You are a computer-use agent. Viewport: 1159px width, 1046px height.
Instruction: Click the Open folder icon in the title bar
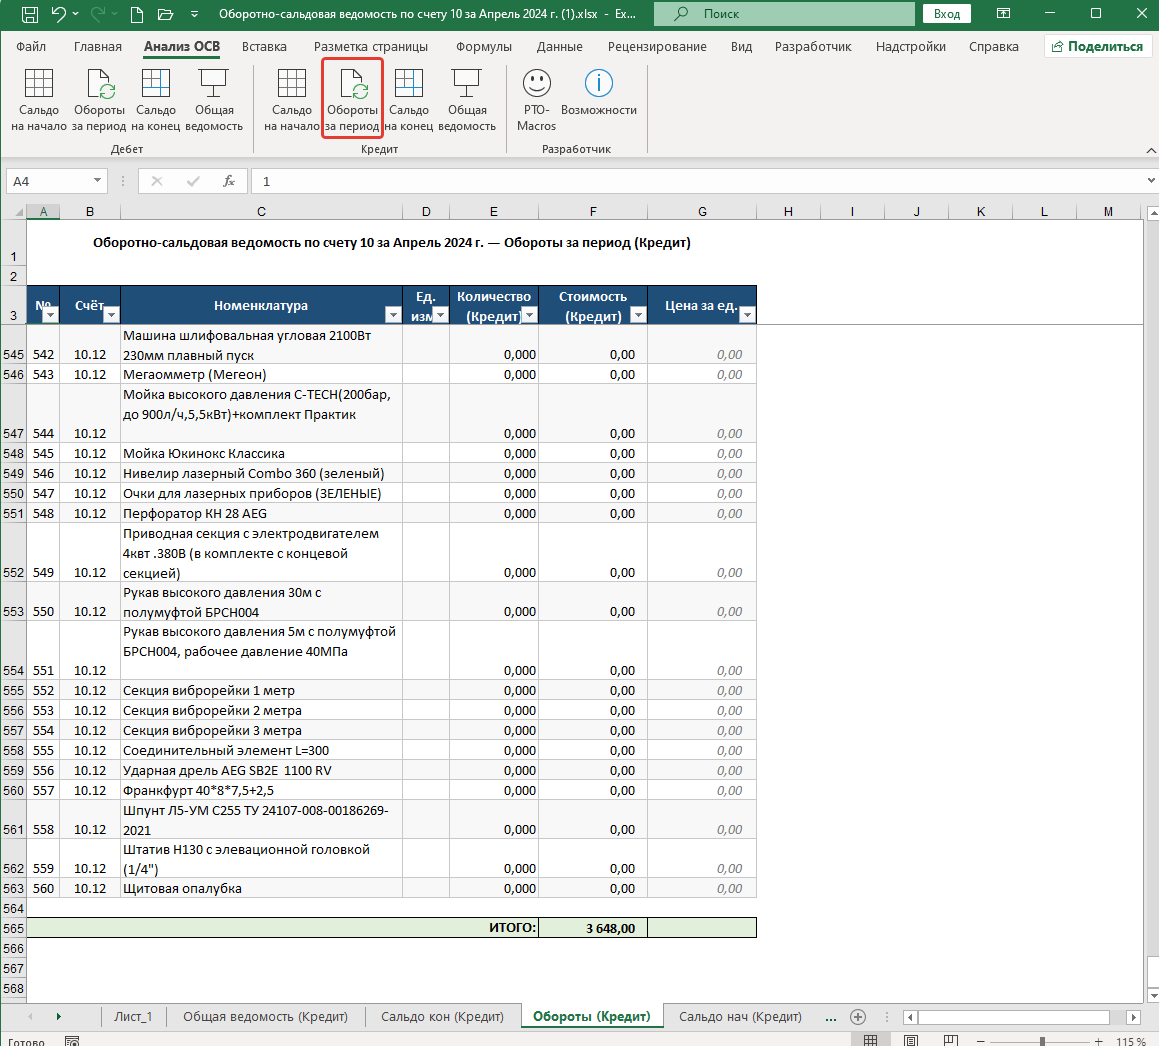coord(166,13)
